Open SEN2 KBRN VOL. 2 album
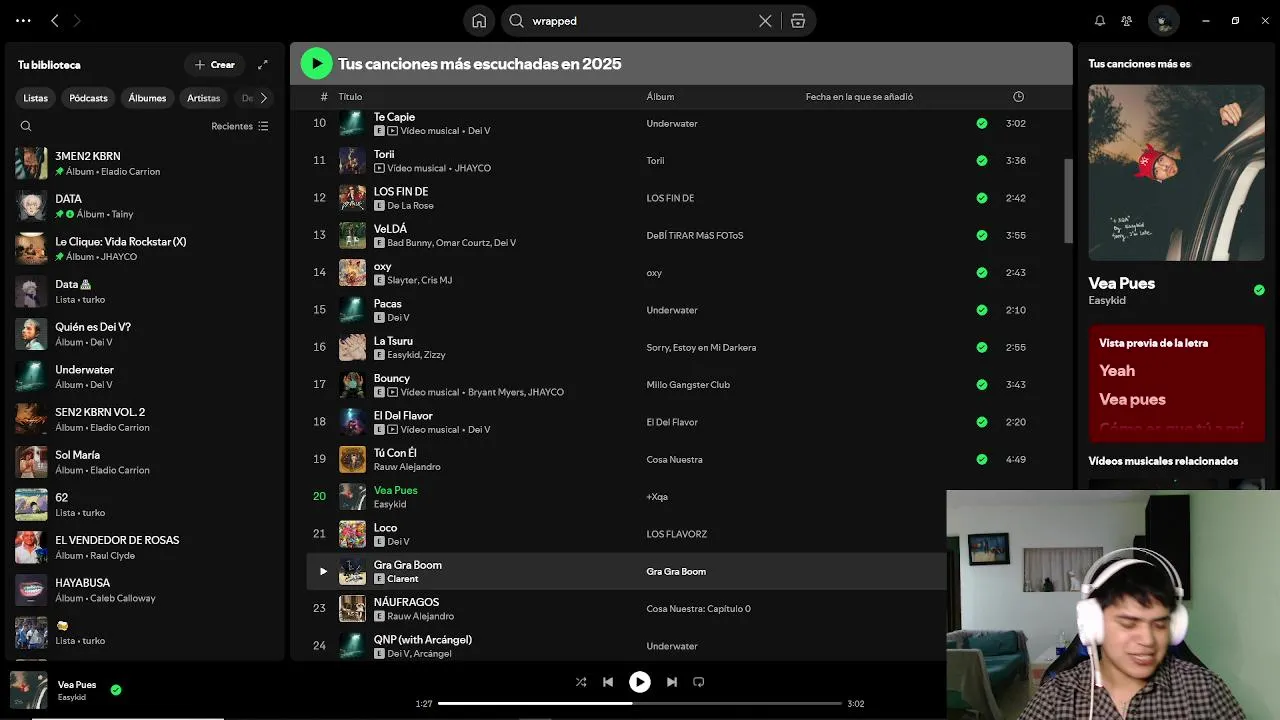 [145, 419]
